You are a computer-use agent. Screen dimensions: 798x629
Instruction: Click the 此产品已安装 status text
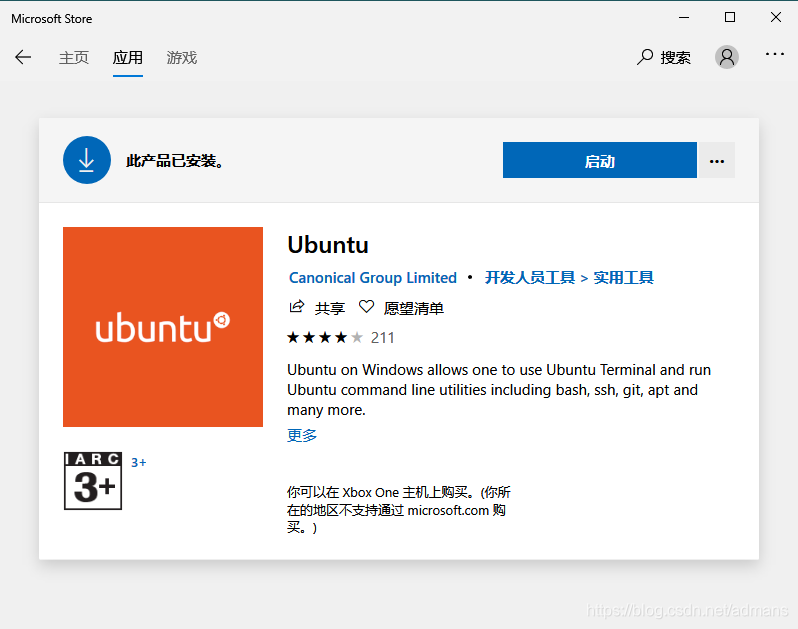(175, 161)
